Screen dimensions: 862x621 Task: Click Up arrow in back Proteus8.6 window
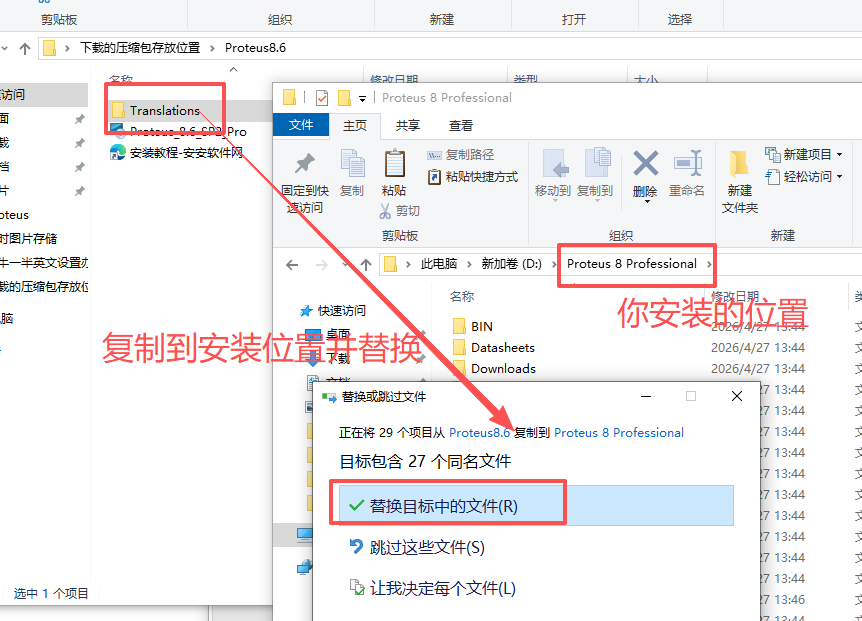point(25,48)
